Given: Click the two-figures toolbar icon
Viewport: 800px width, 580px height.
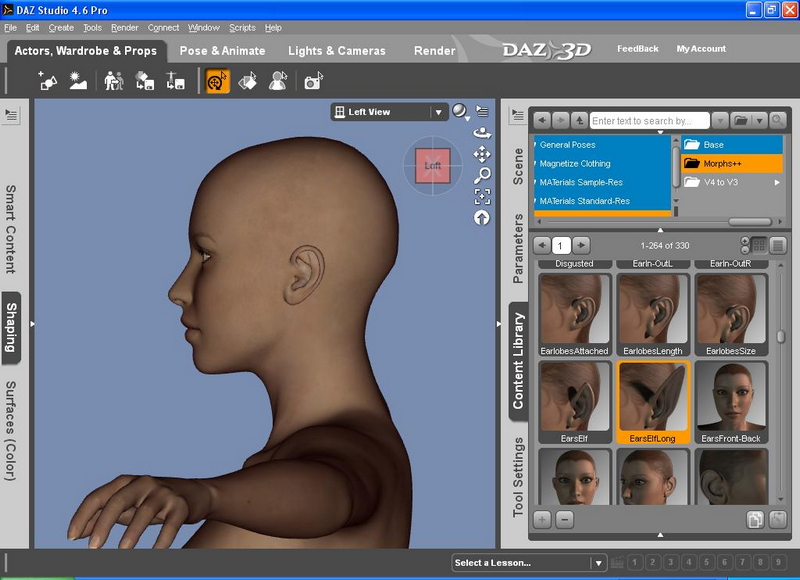Looking at the screenshot, I should click(x=114, y=81).
